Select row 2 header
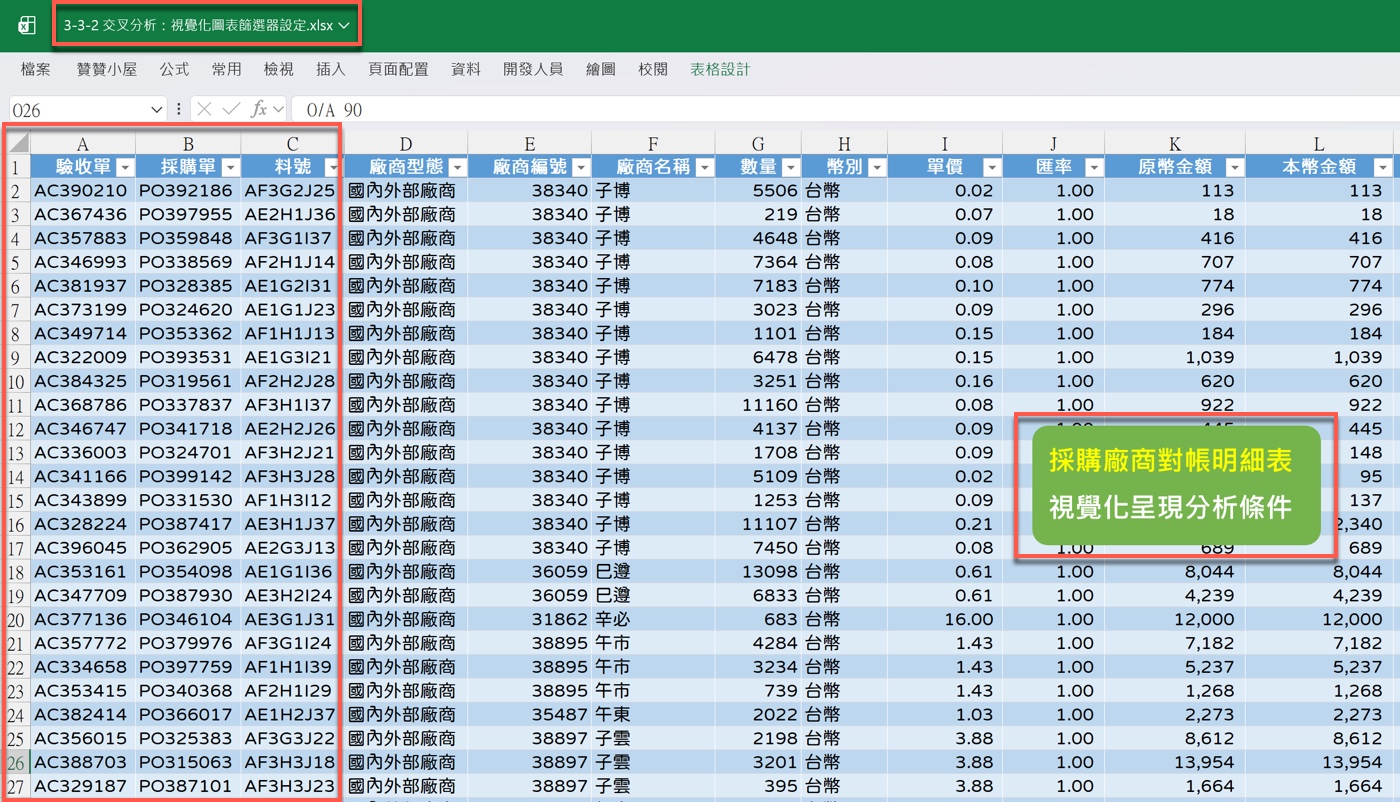 [16, 190]
